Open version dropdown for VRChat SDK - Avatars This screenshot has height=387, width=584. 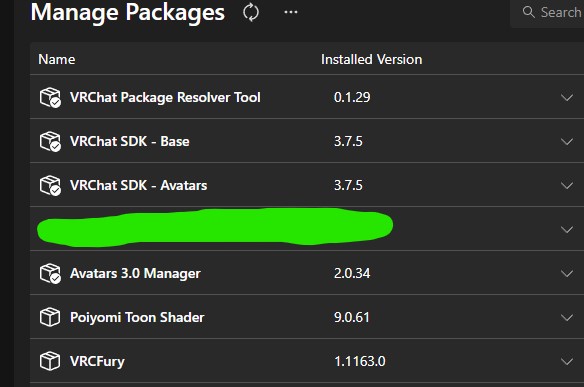pos(566,185)
